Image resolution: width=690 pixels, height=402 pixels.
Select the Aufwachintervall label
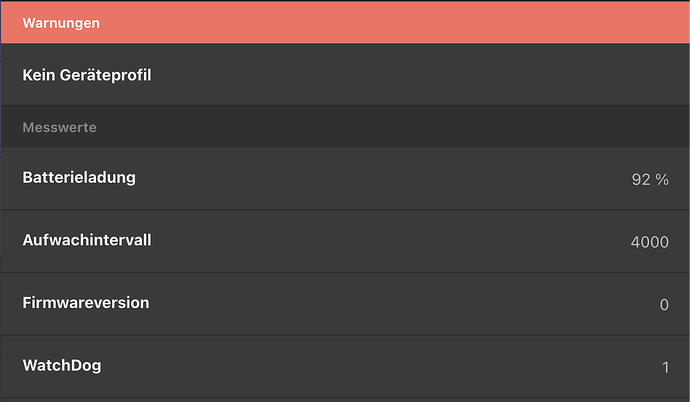click(x=87, y=241)
